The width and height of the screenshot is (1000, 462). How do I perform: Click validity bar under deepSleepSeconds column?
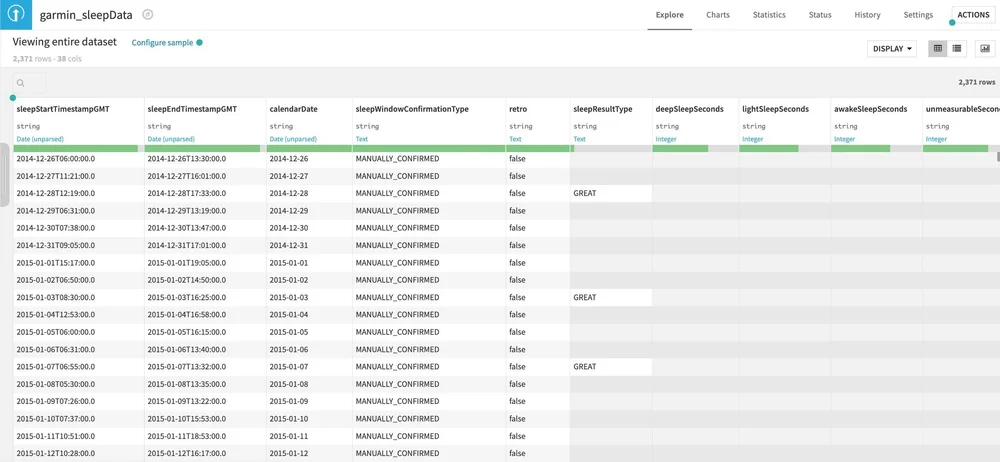(695, 149)
